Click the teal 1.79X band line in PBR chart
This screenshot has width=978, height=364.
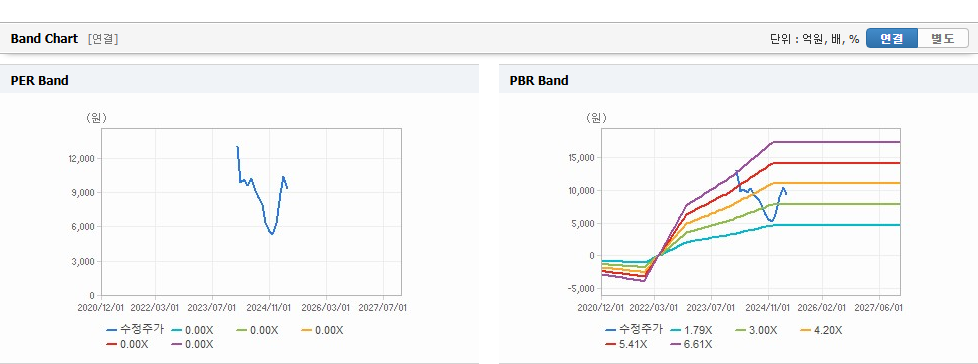pyautogui.click(x=836, y=225)
